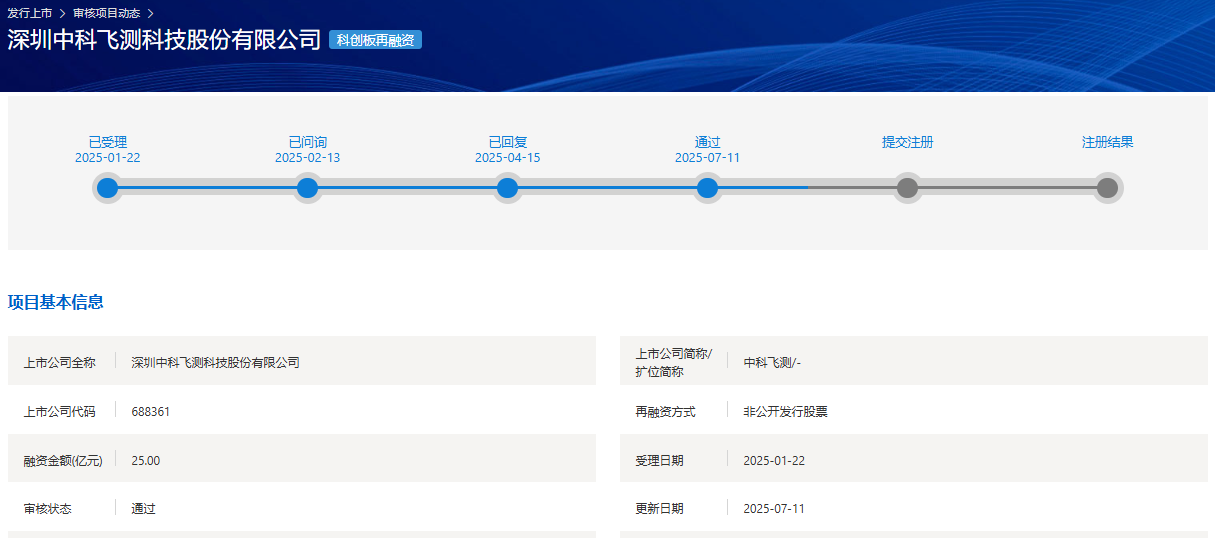Click the stock code 688361
Screen dimensions: 1215x538
(x=151, y=411)
